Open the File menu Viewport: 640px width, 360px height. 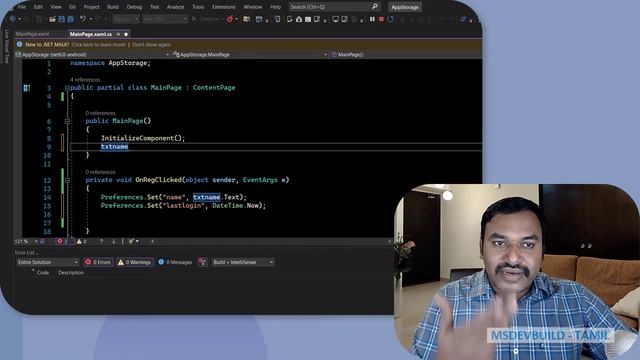tap(22, 7)
